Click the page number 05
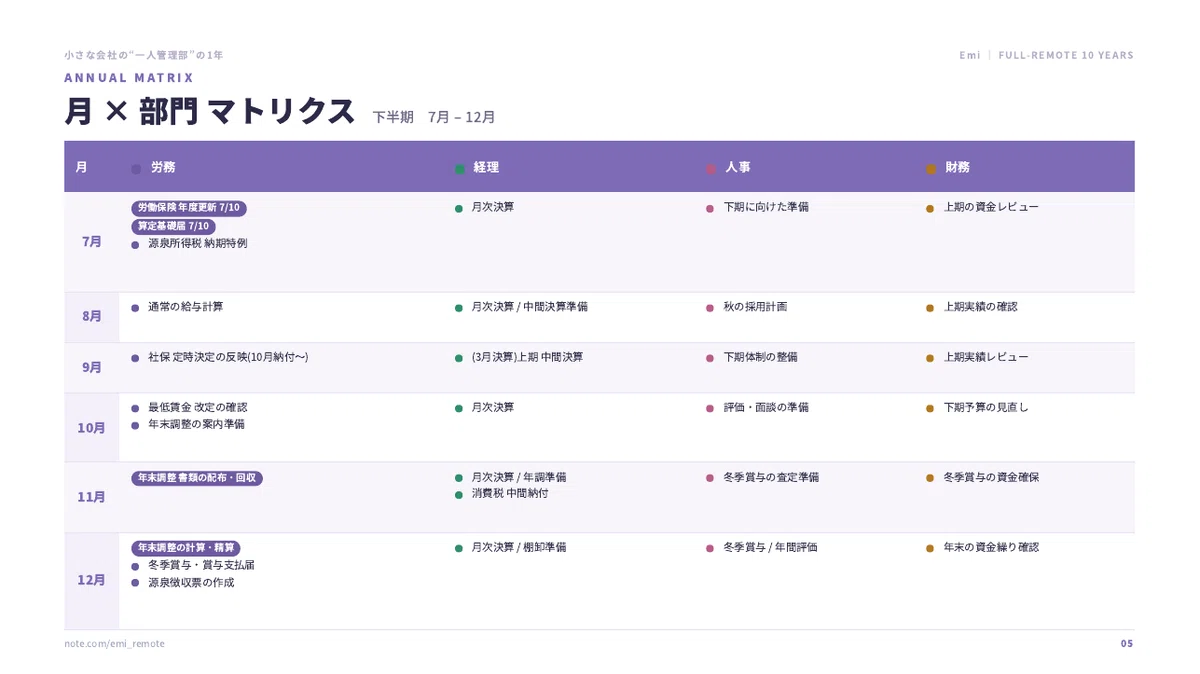Screen dimensions: 1200x674 click(x=1127, y=644)
